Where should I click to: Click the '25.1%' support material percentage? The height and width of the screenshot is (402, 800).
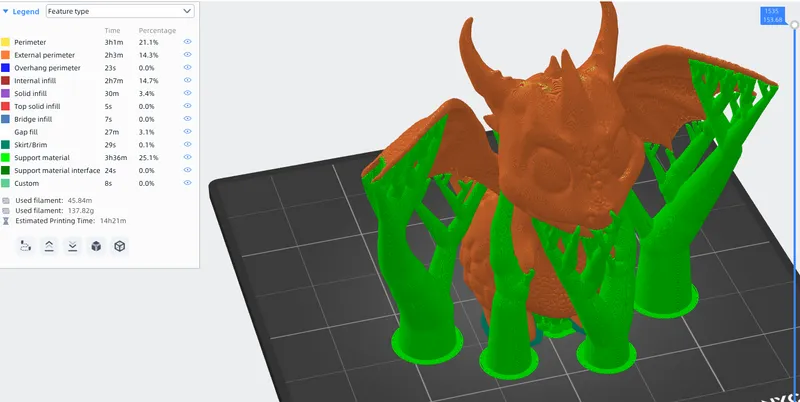coord(148,158)
